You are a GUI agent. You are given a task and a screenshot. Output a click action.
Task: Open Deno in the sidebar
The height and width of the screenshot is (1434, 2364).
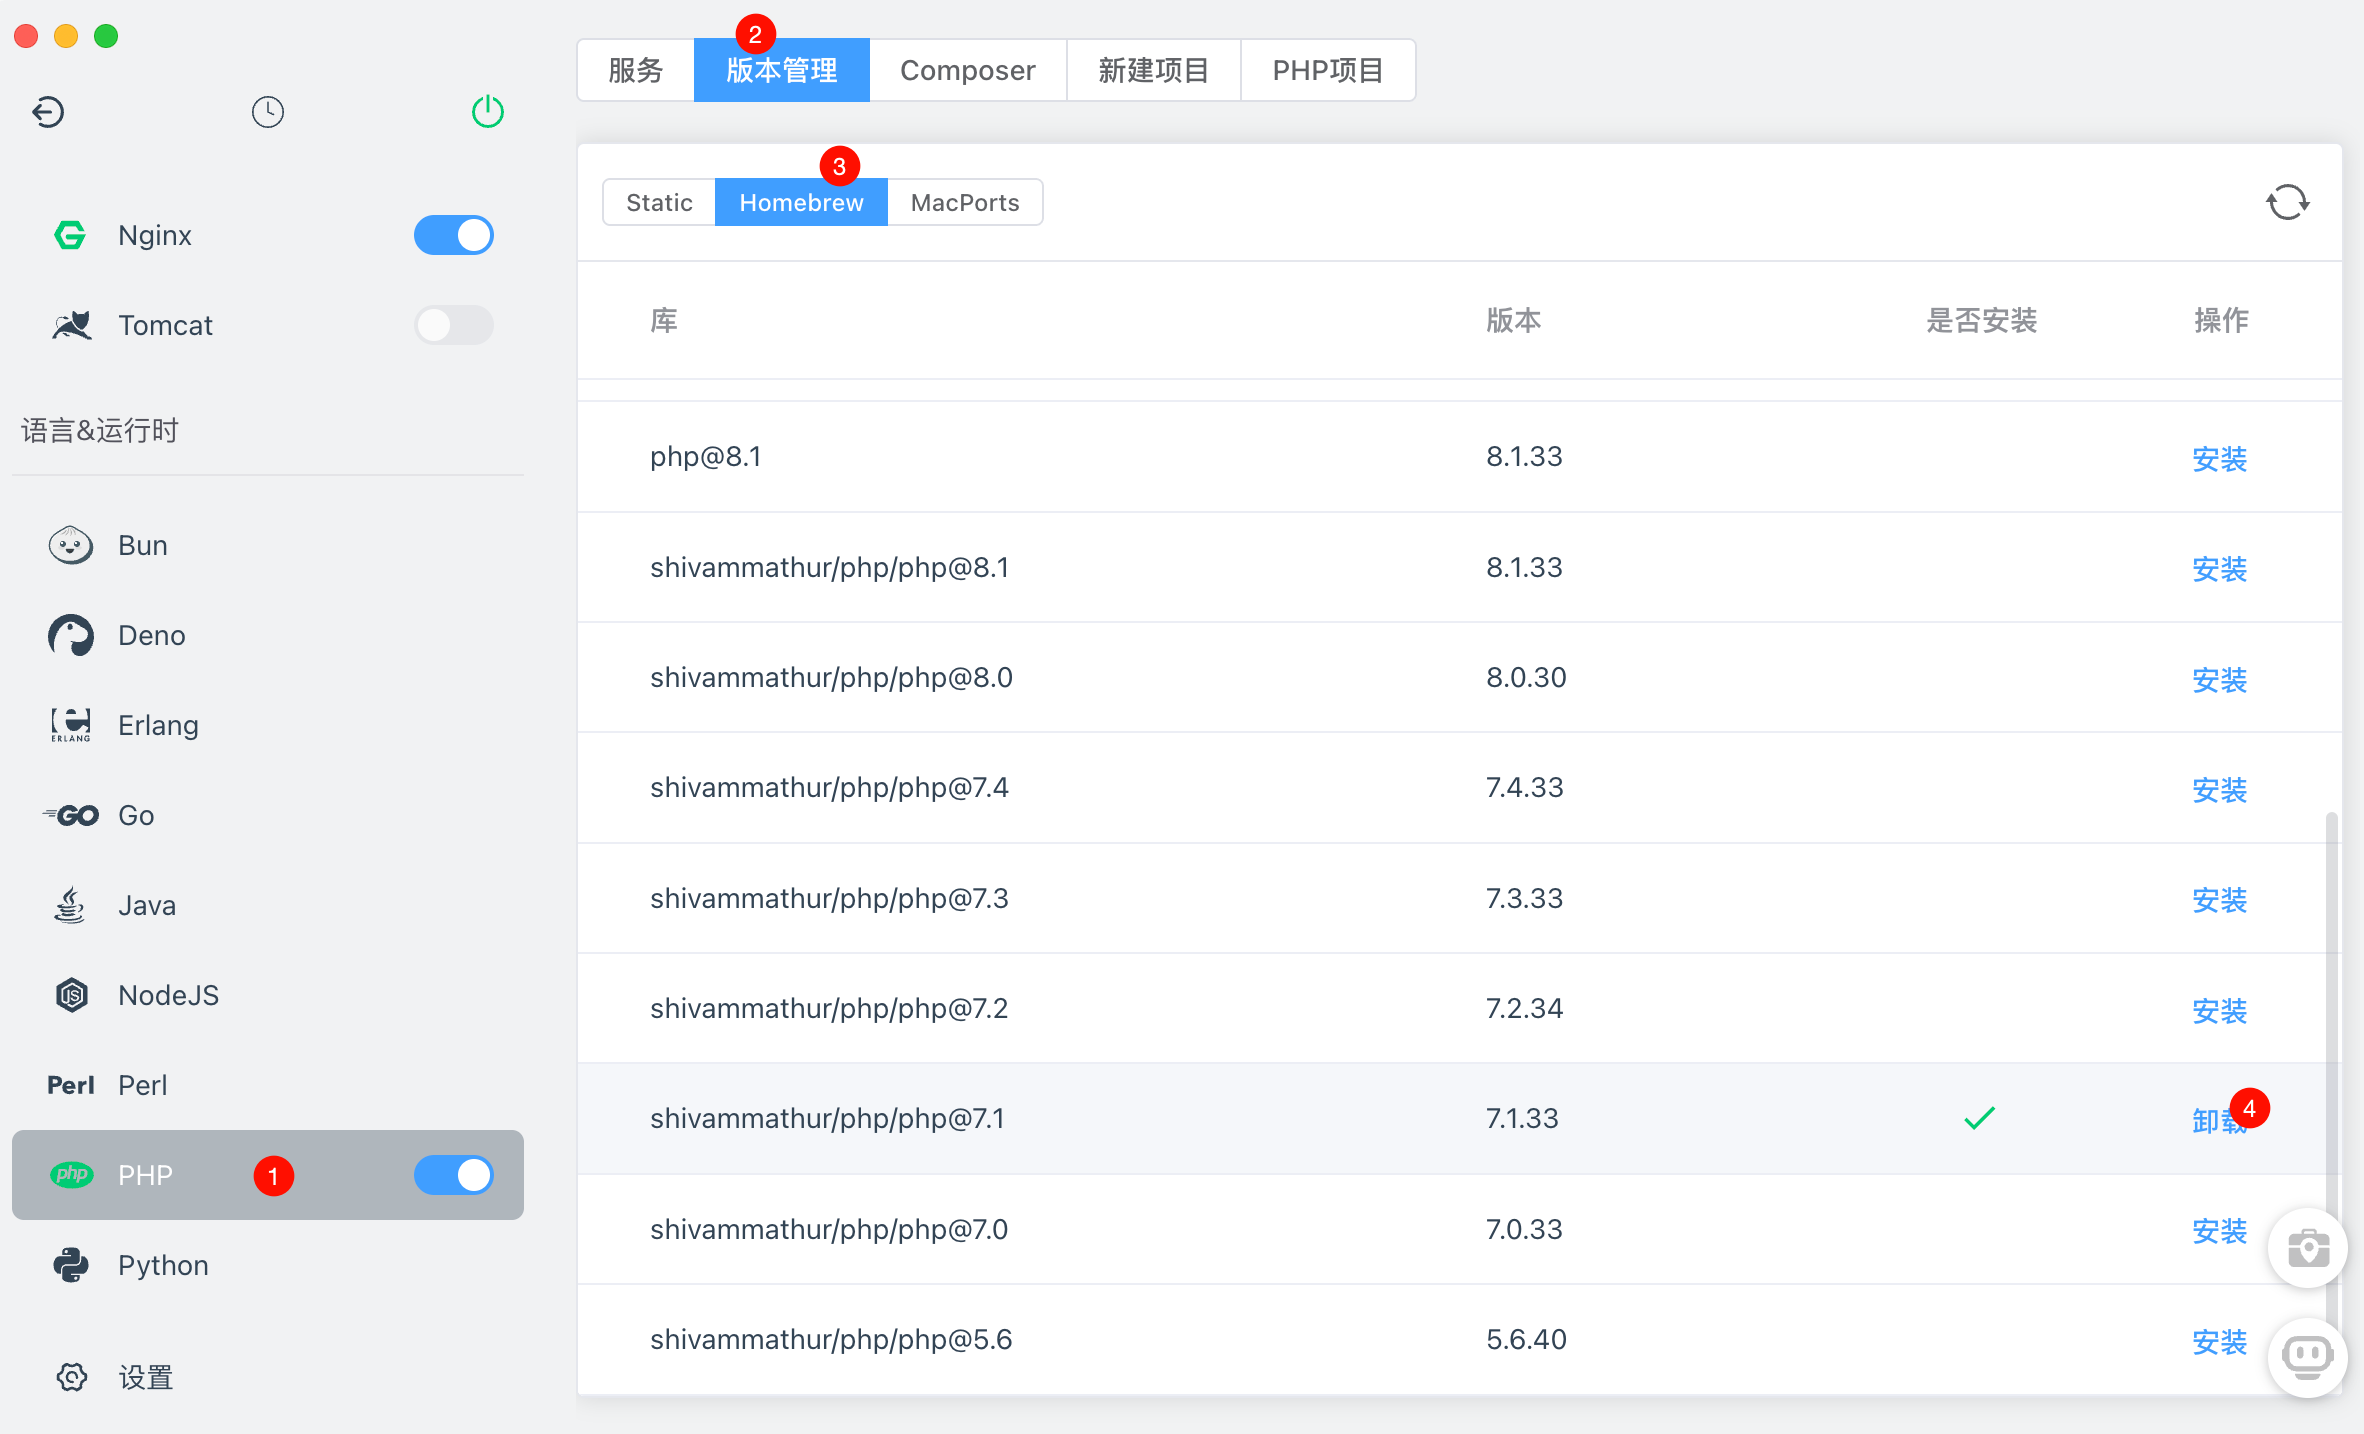point(268,635)
